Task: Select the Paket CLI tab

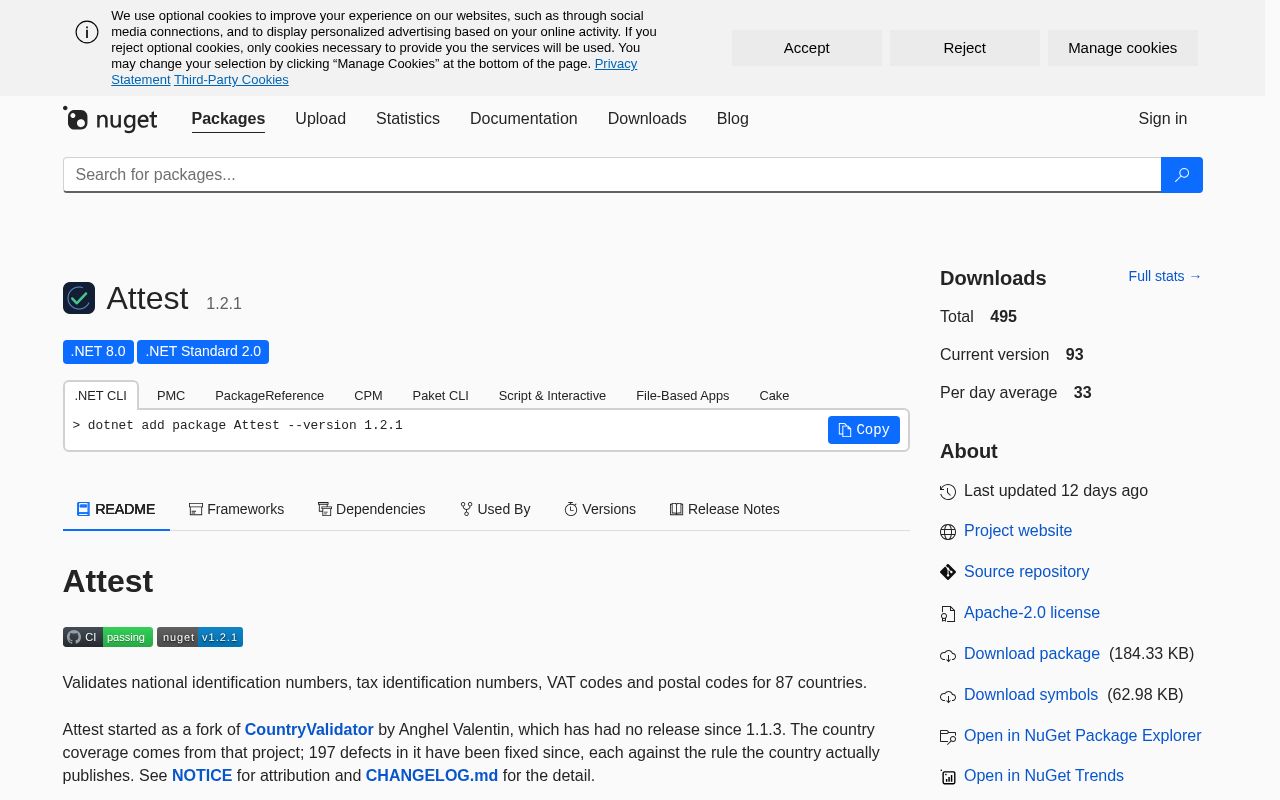Action: [x=440, y=395]
